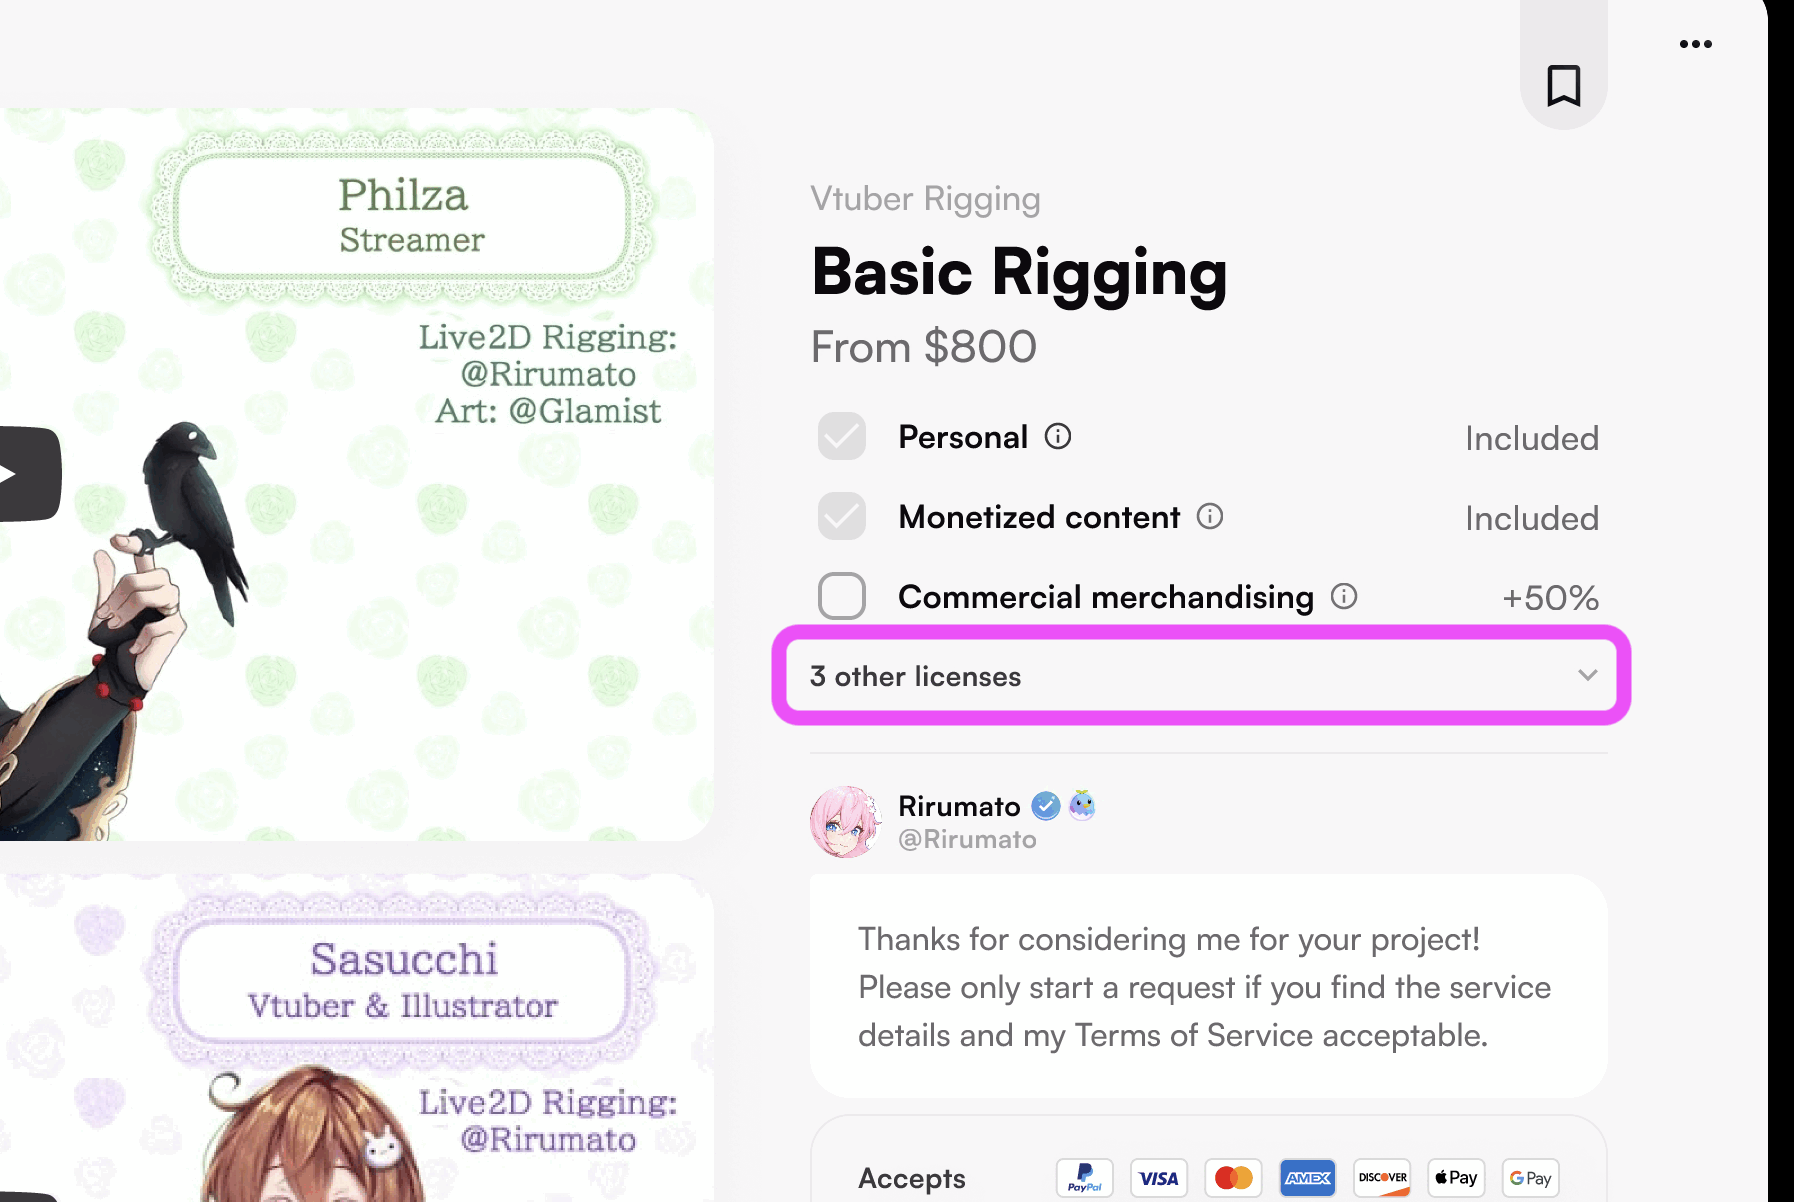This screenshot has height=1202, width=1794.
Task: Show info about the Personal license
Action: pos(1058,437)
